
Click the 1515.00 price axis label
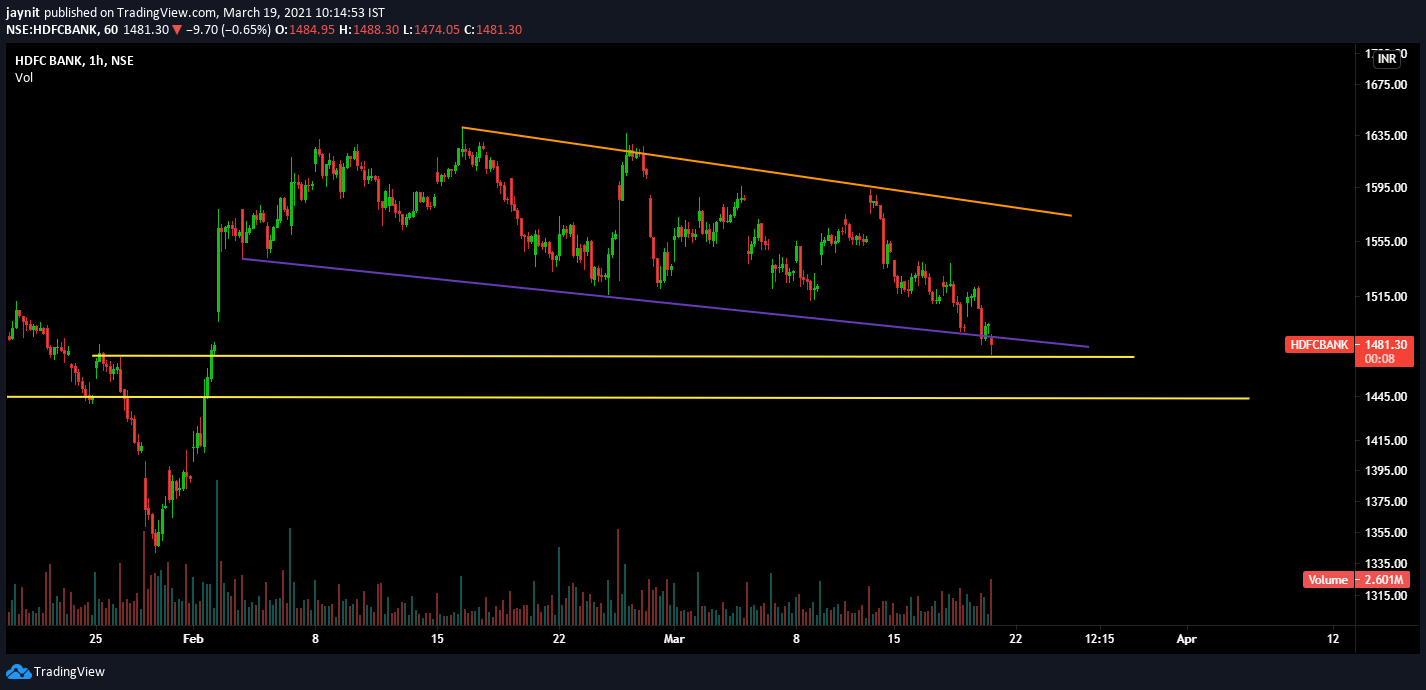click(x=1386, y=296)
